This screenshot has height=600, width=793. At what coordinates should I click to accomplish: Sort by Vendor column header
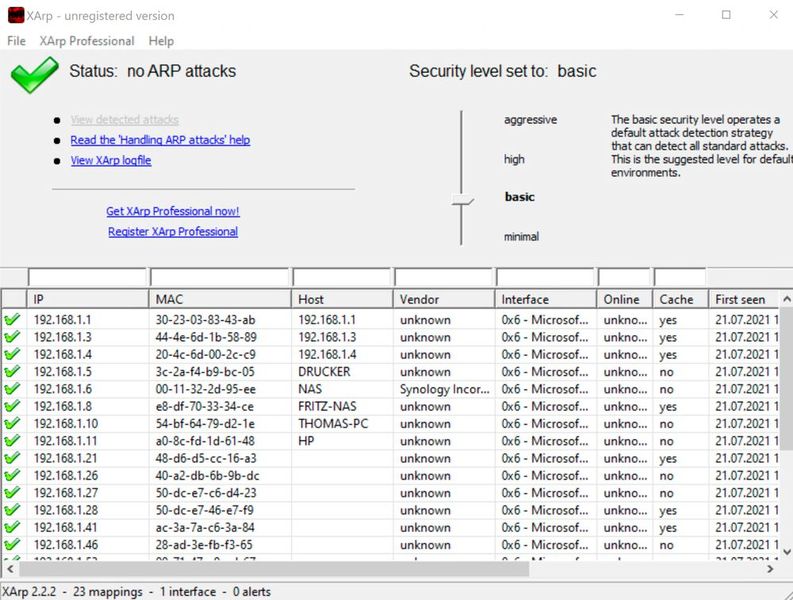tap(443, 299)
